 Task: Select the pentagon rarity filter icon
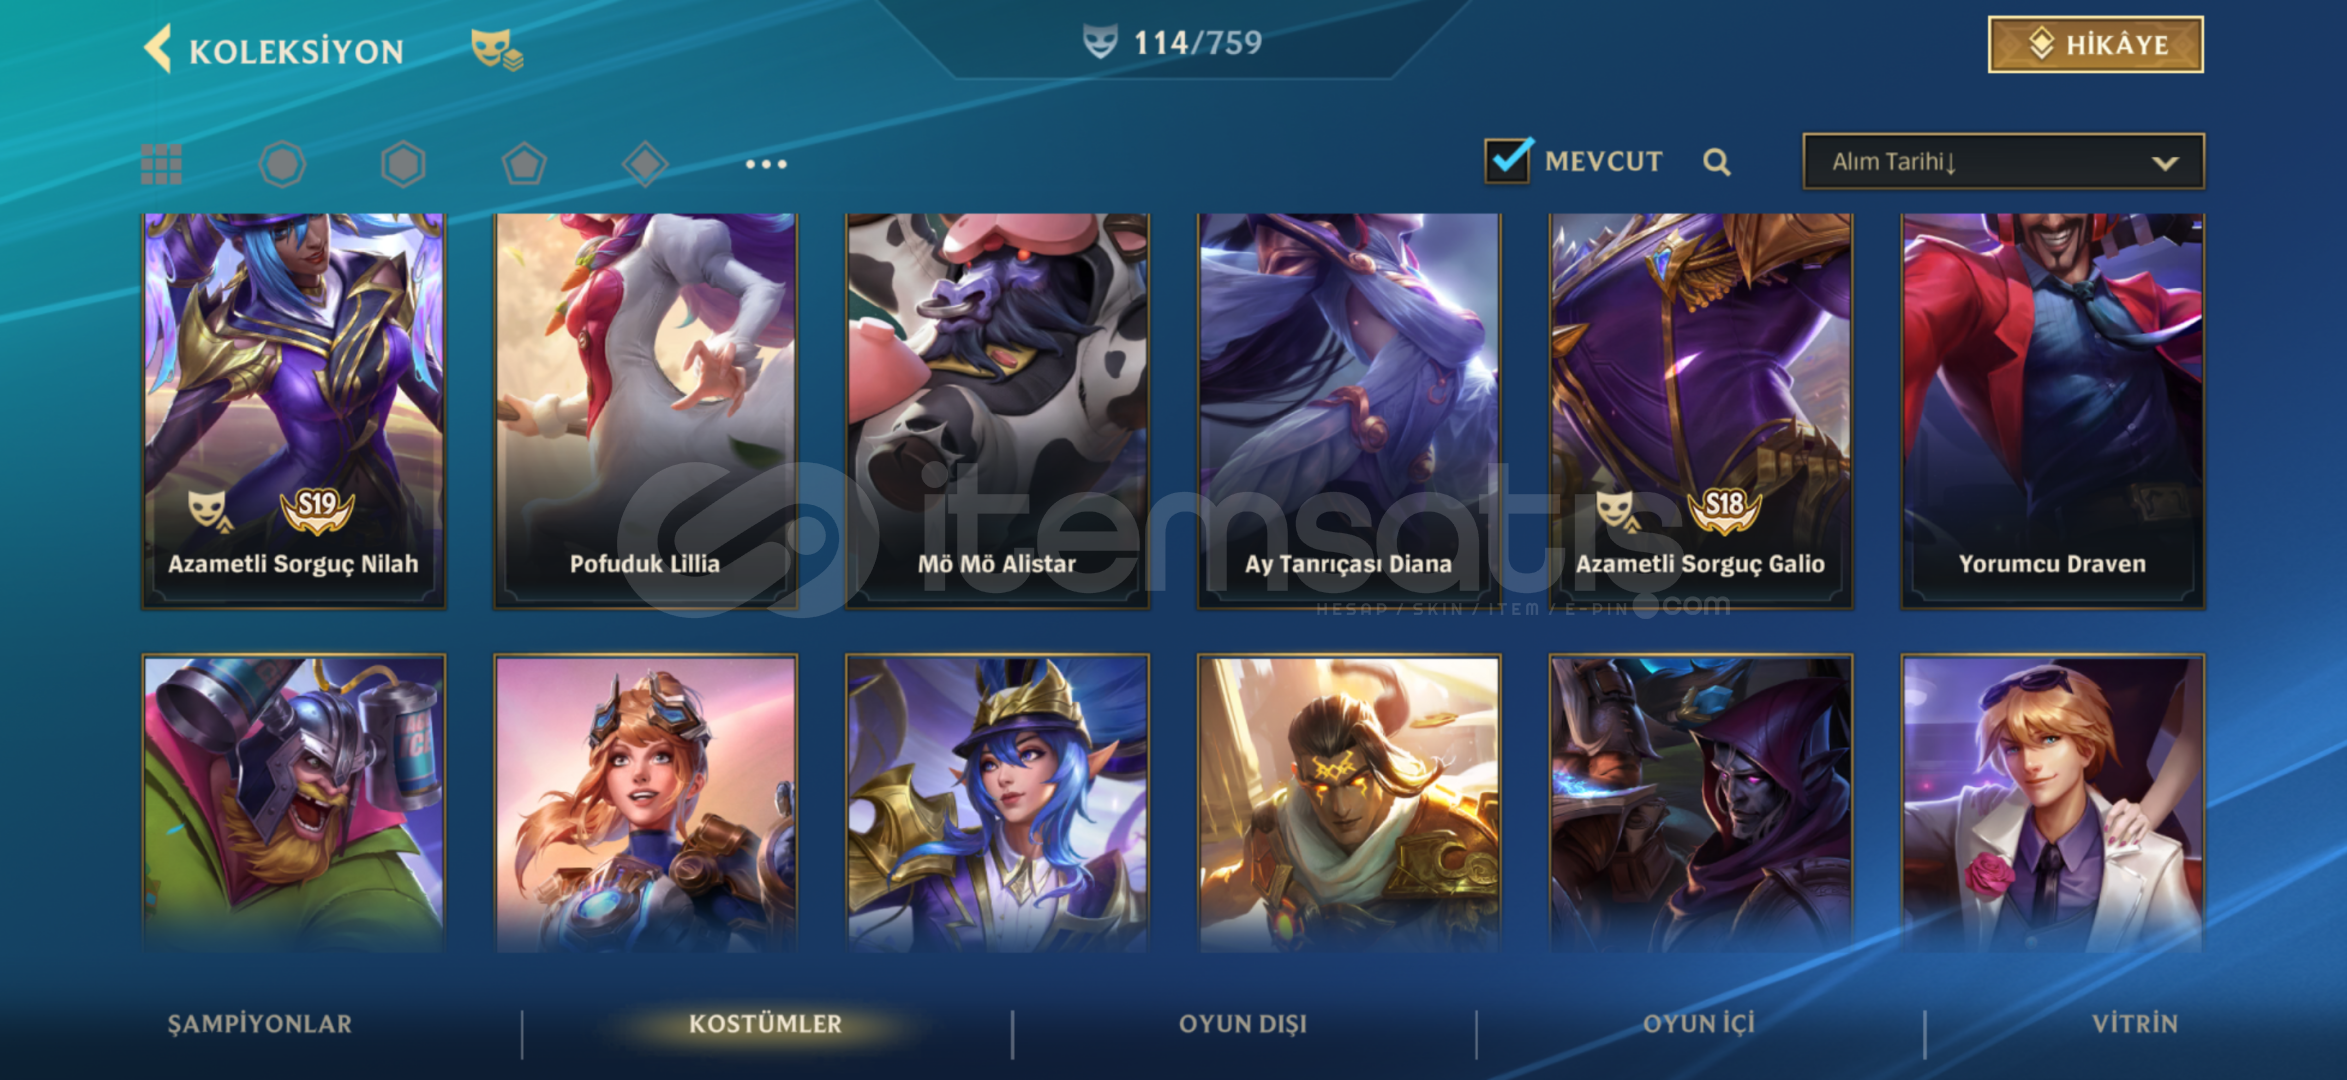[524, 164]
